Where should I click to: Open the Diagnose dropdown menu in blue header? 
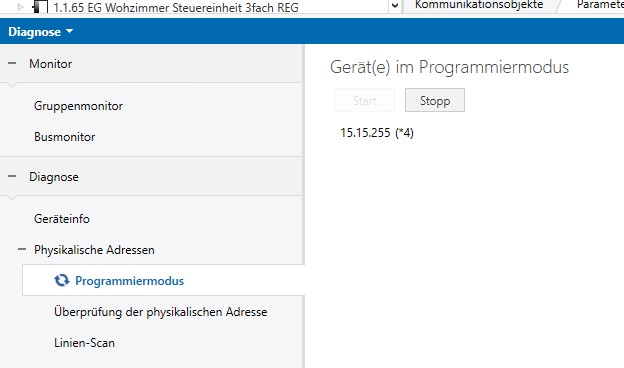[x=41, y=32]
